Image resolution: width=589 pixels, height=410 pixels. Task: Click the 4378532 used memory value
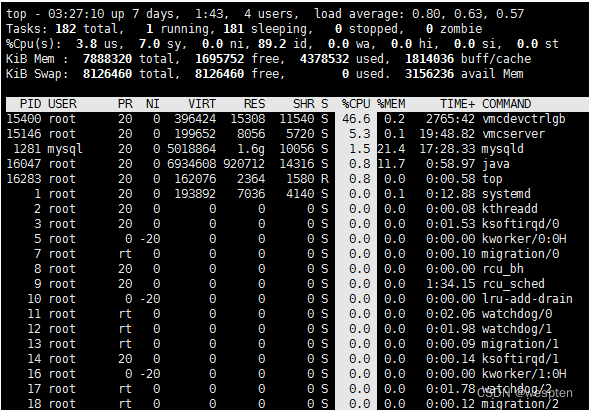pos(325,59)
